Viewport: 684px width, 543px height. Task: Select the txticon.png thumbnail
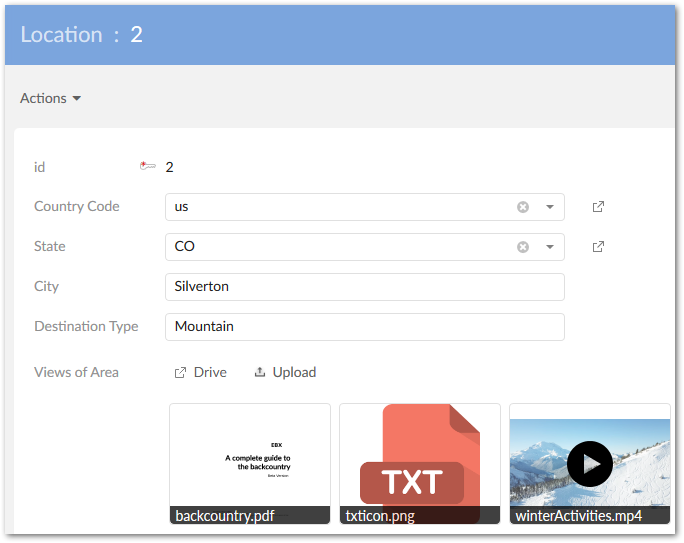420,463
